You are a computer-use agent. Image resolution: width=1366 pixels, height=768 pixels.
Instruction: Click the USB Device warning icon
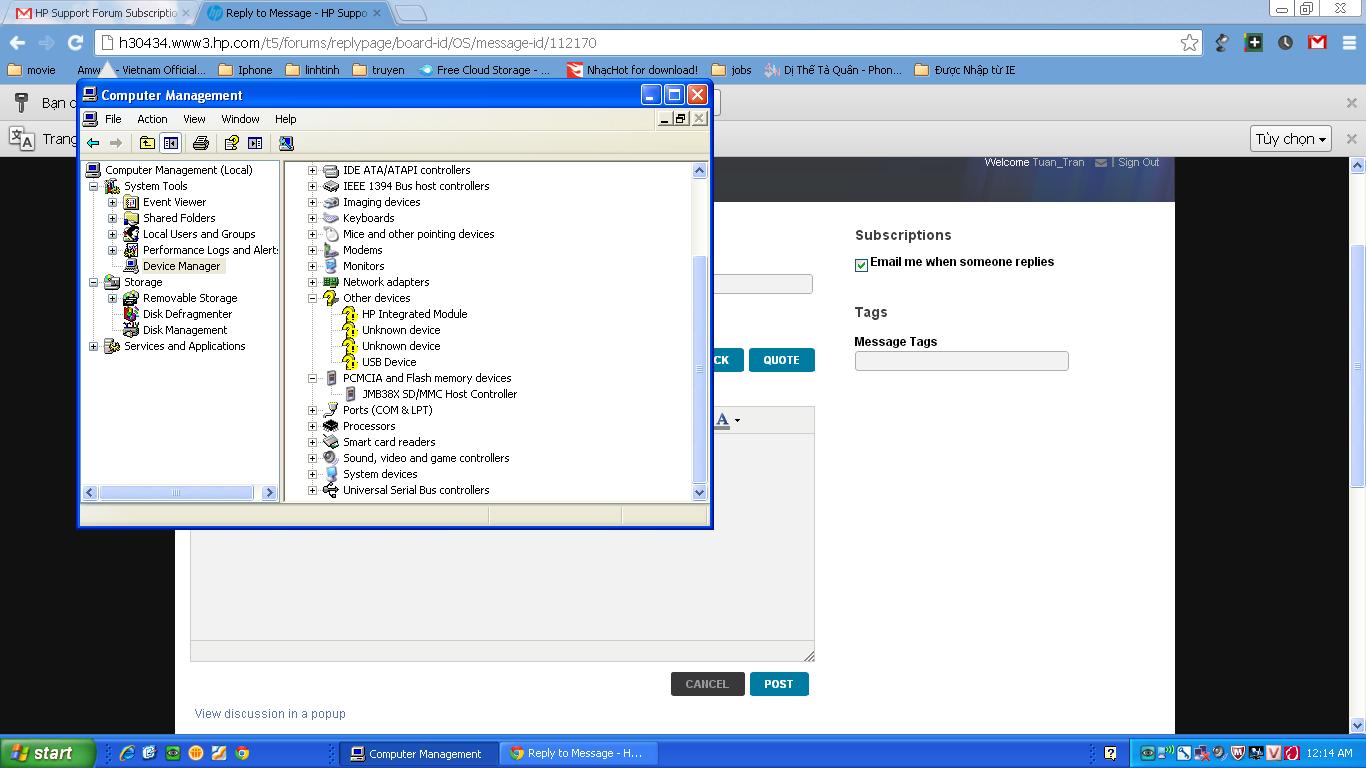point(350,362)
